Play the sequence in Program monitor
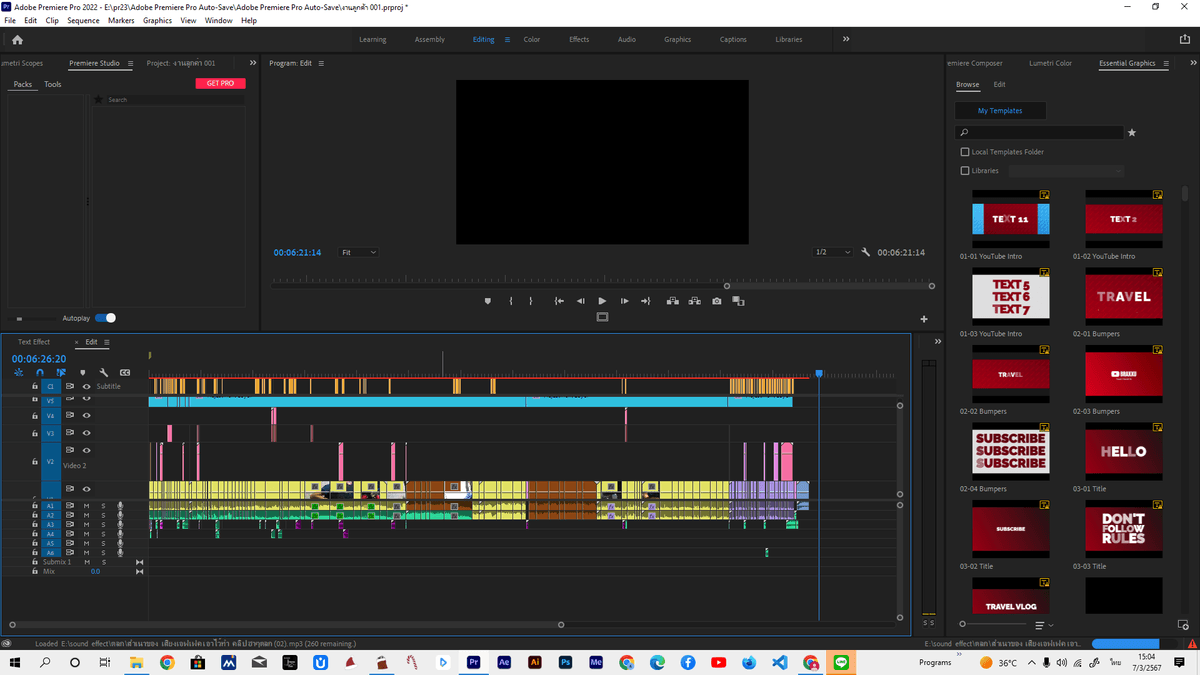The height and width of the screenshot is (675, 1200). [x=602, y=301]
